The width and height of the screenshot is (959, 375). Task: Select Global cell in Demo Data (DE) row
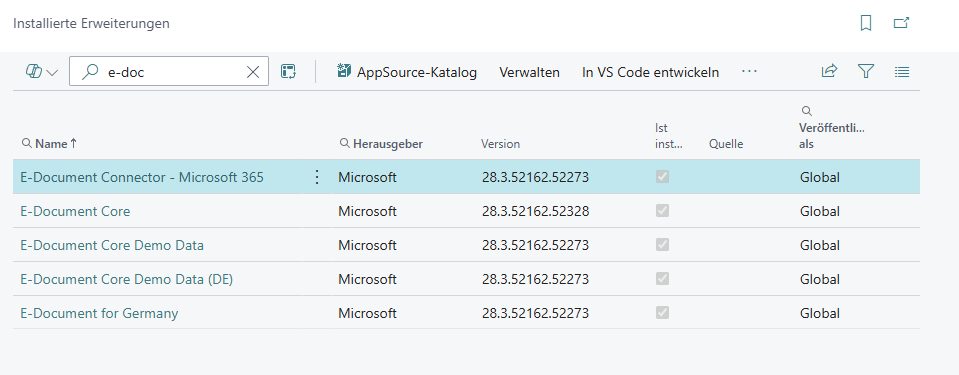[820, 280]
